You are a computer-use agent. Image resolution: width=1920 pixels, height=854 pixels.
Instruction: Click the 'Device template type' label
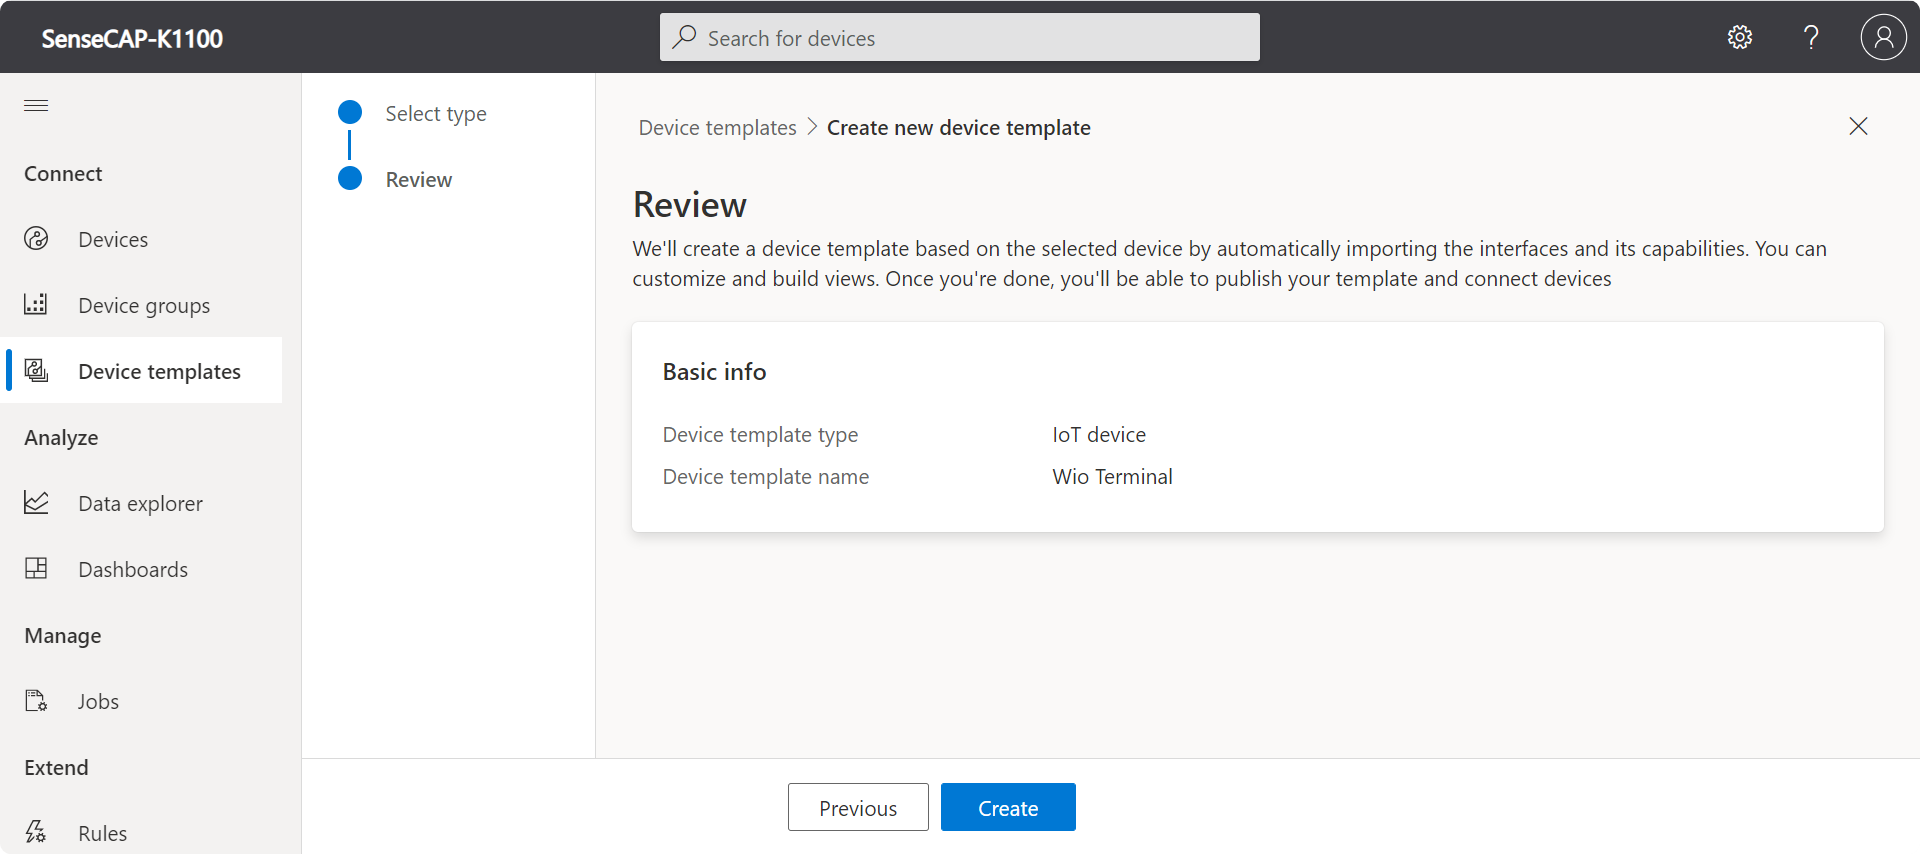pyautogui.click(x=760, y=435)
